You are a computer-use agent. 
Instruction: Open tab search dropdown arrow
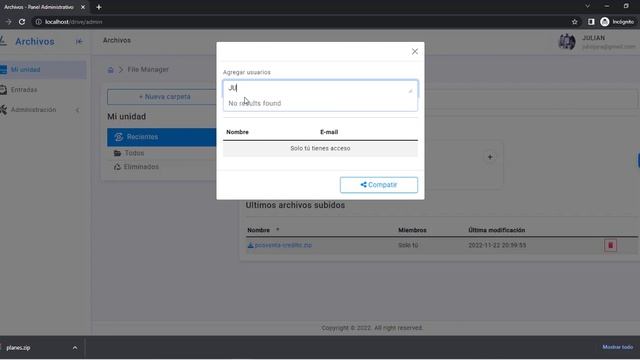(587, 6)
